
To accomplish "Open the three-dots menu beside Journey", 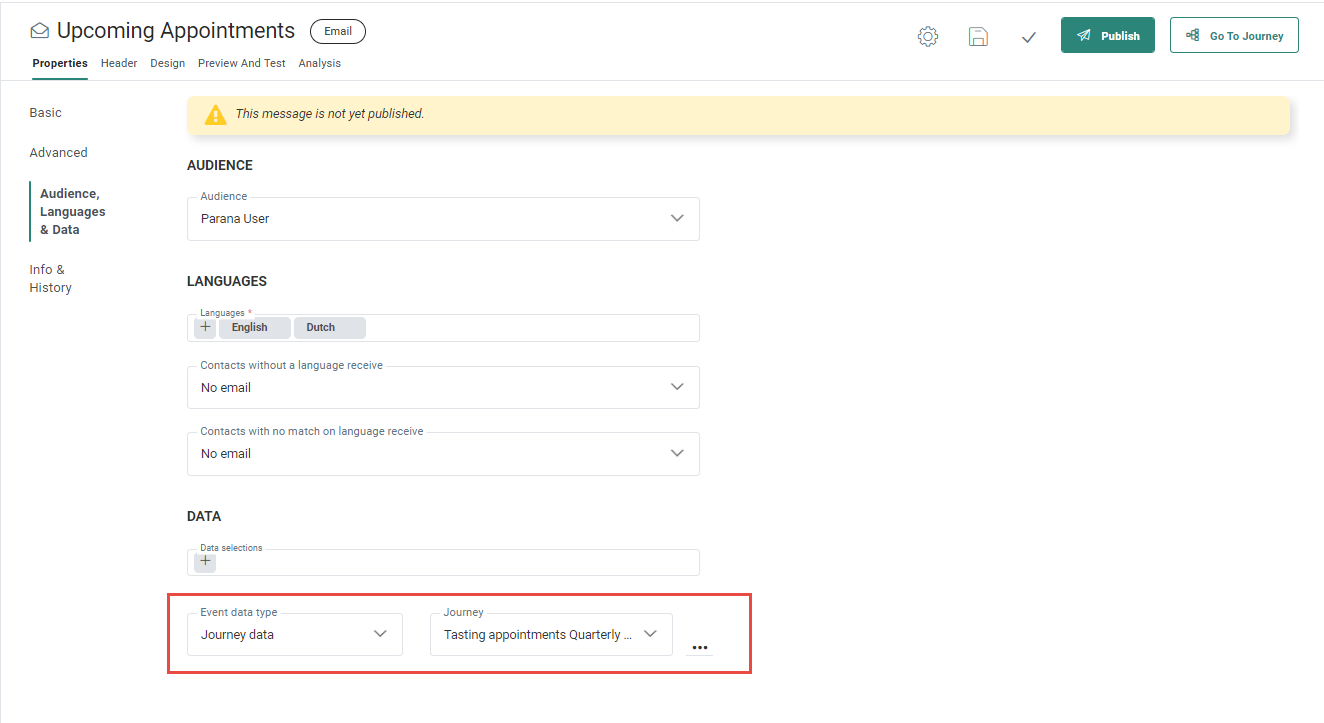I will click(700, 648).
